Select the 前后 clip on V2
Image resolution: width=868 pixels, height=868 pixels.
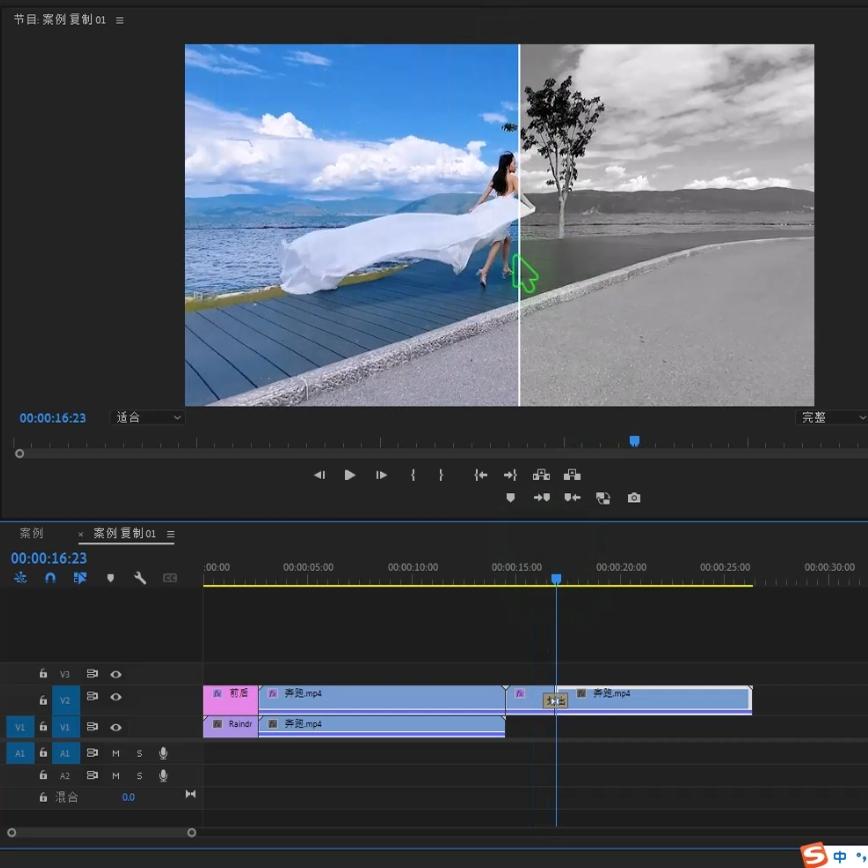231,697
